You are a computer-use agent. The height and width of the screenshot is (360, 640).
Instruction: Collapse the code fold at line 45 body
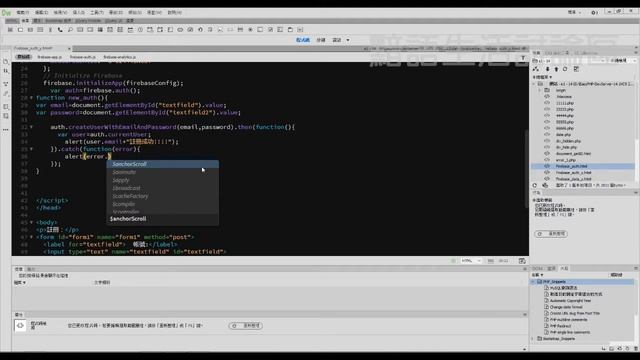pos(31,222)
